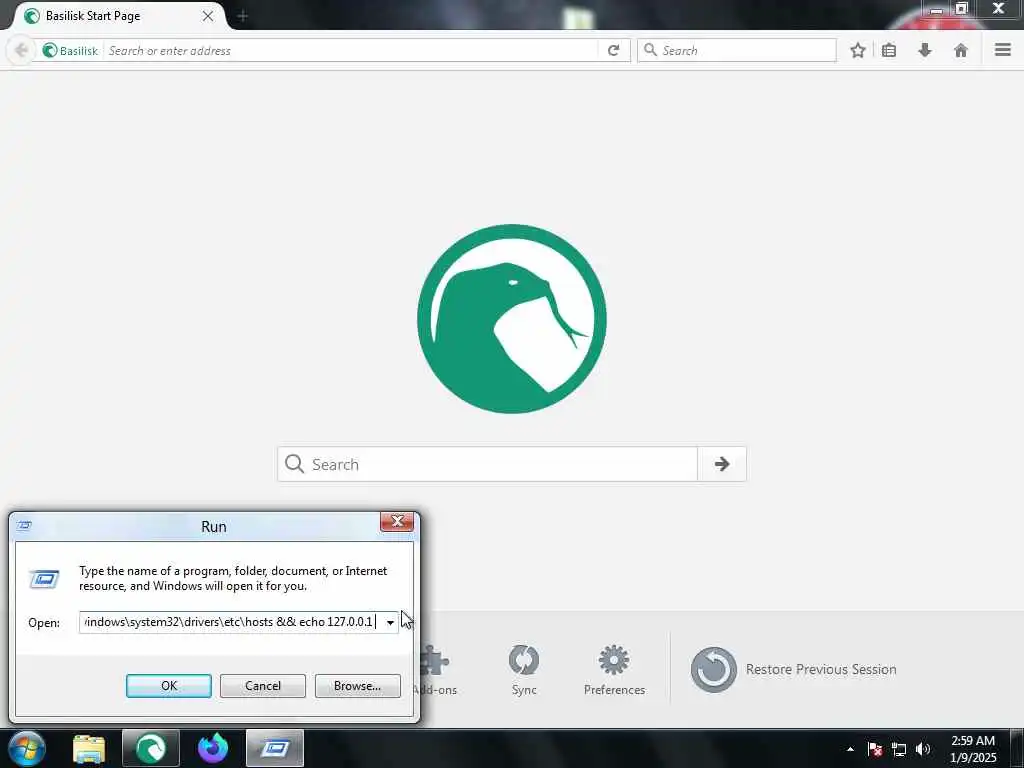Open the volume speaker icon
The width and height of the screenshot is (1024, 768).
pos(923,749)
